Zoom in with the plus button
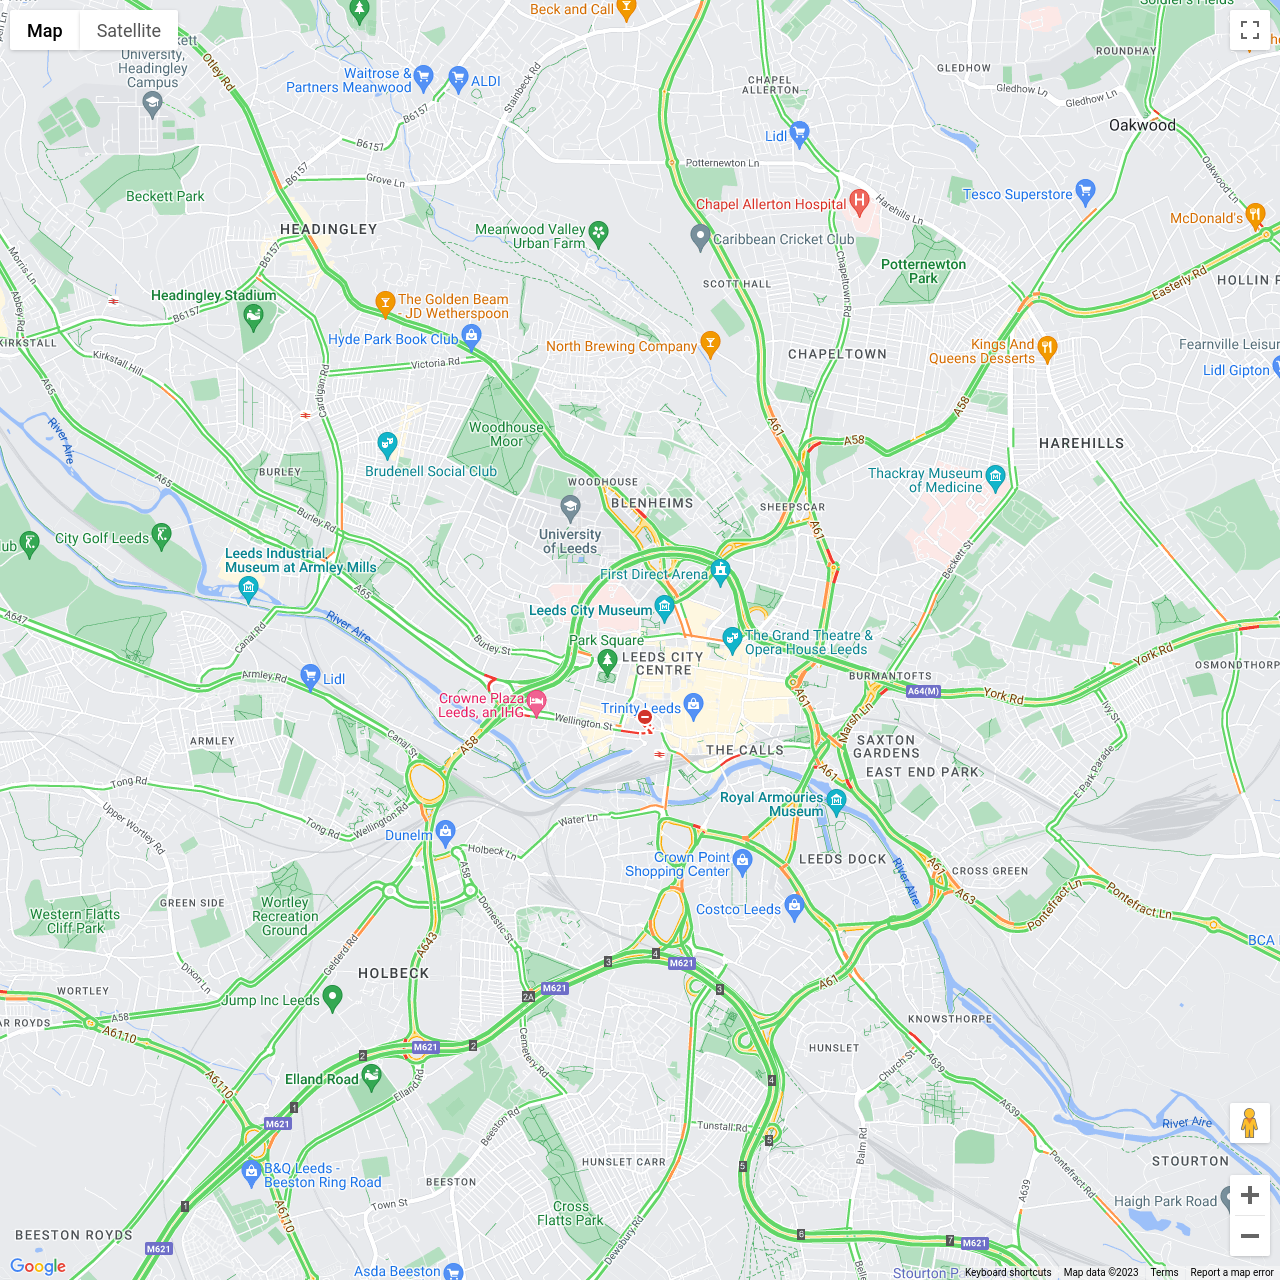This screenshot has width=1280, height=1280. [1250, 1195]
